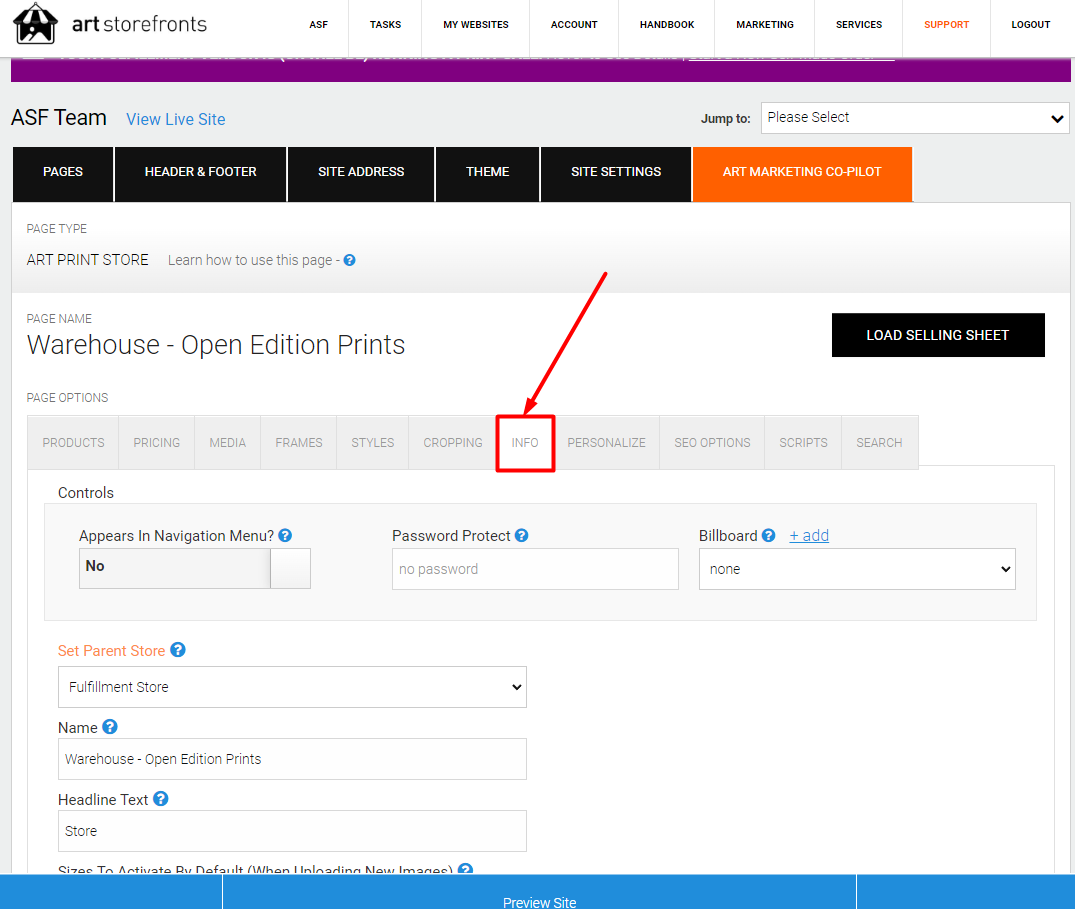Open TASKS in top navigation
Image resolution: width=1075 pixels, height=909 pixels.
click(x=385, y=25)
